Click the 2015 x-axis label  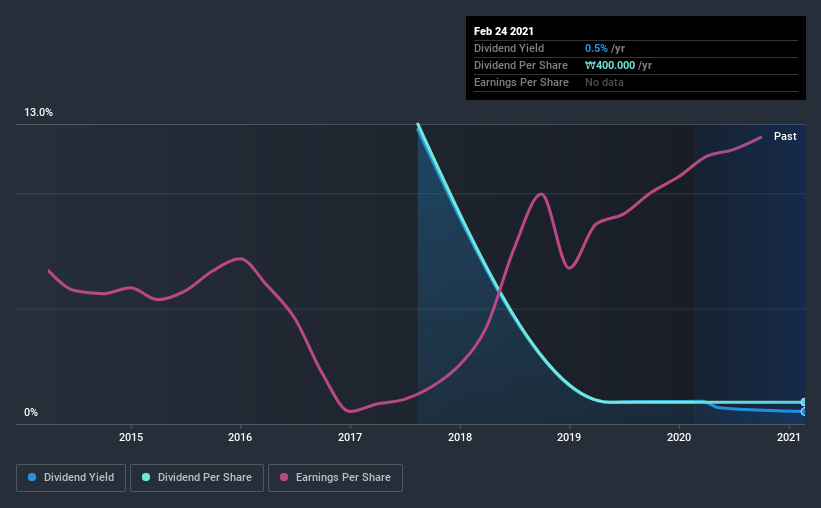point(131,437)
